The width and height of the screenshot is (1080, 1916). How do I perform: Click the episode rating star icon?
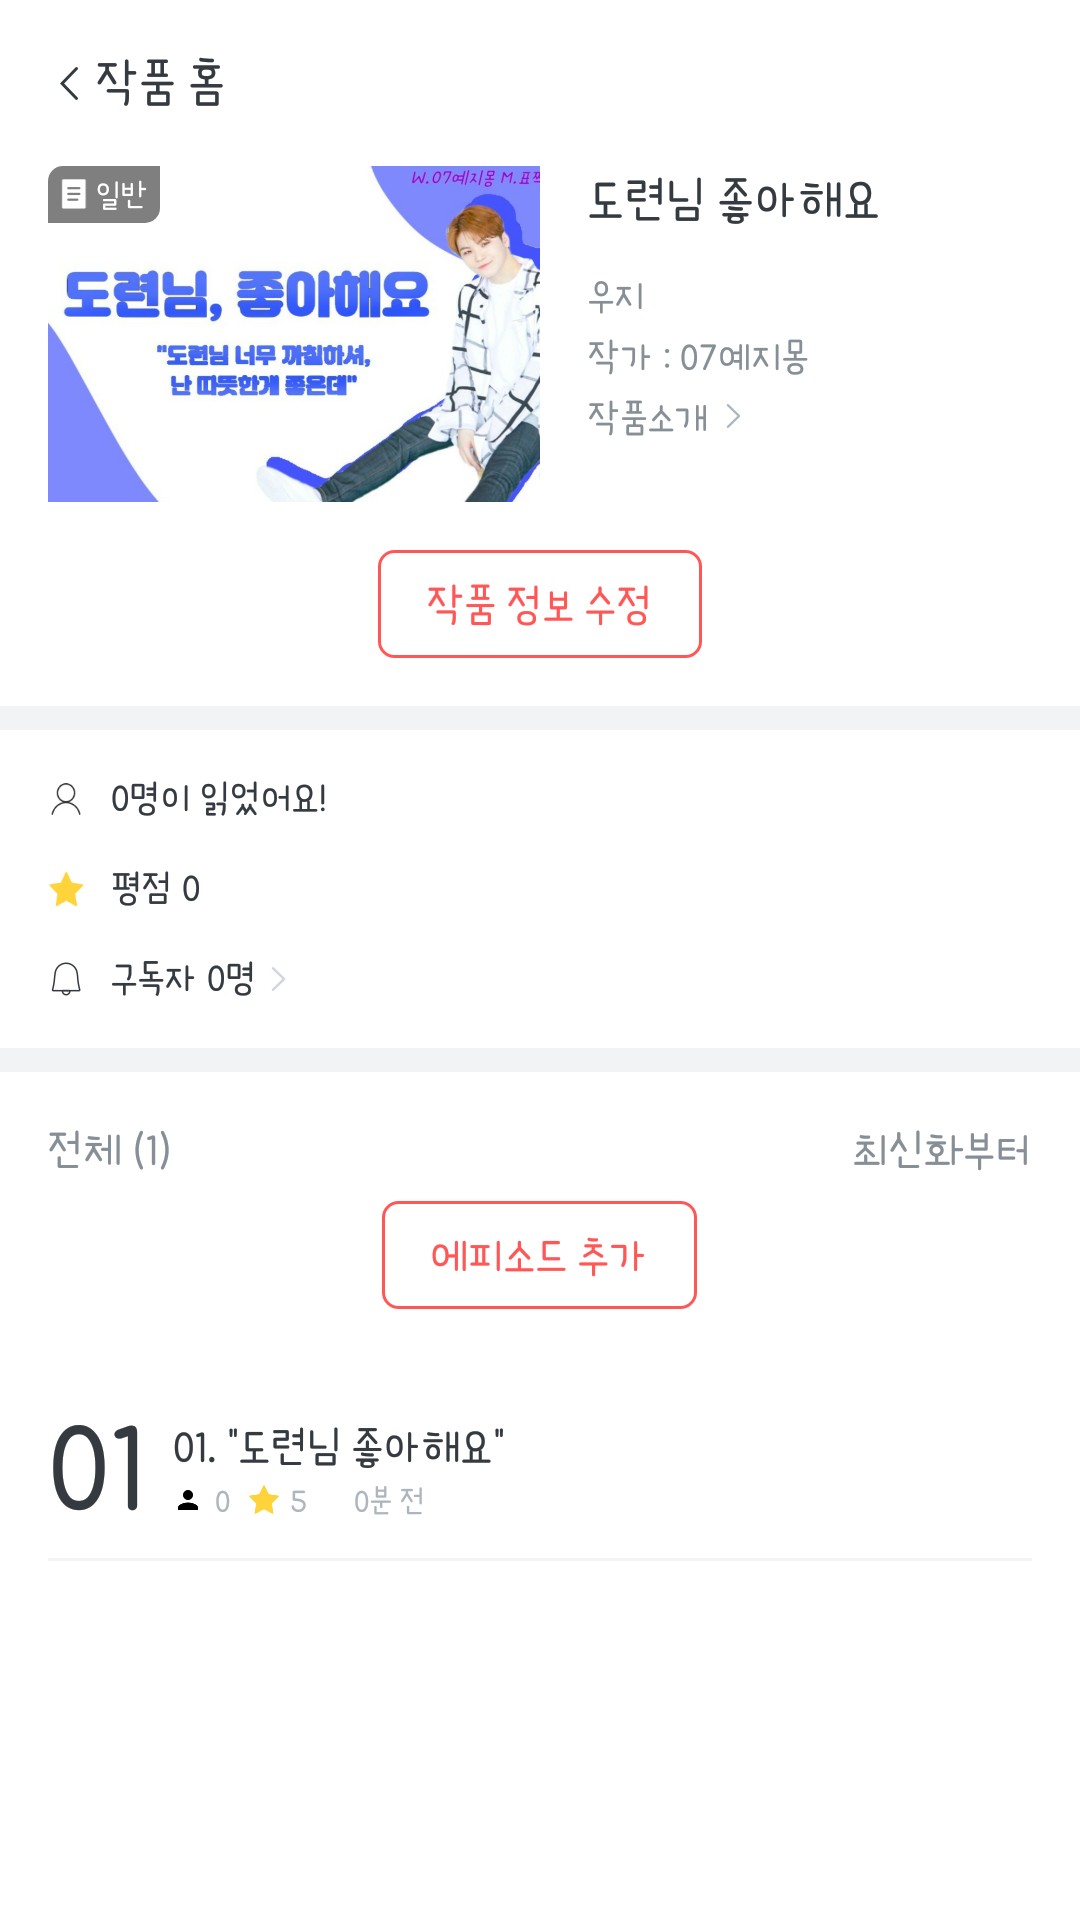pyautogui.click(x=264, y=1500)
